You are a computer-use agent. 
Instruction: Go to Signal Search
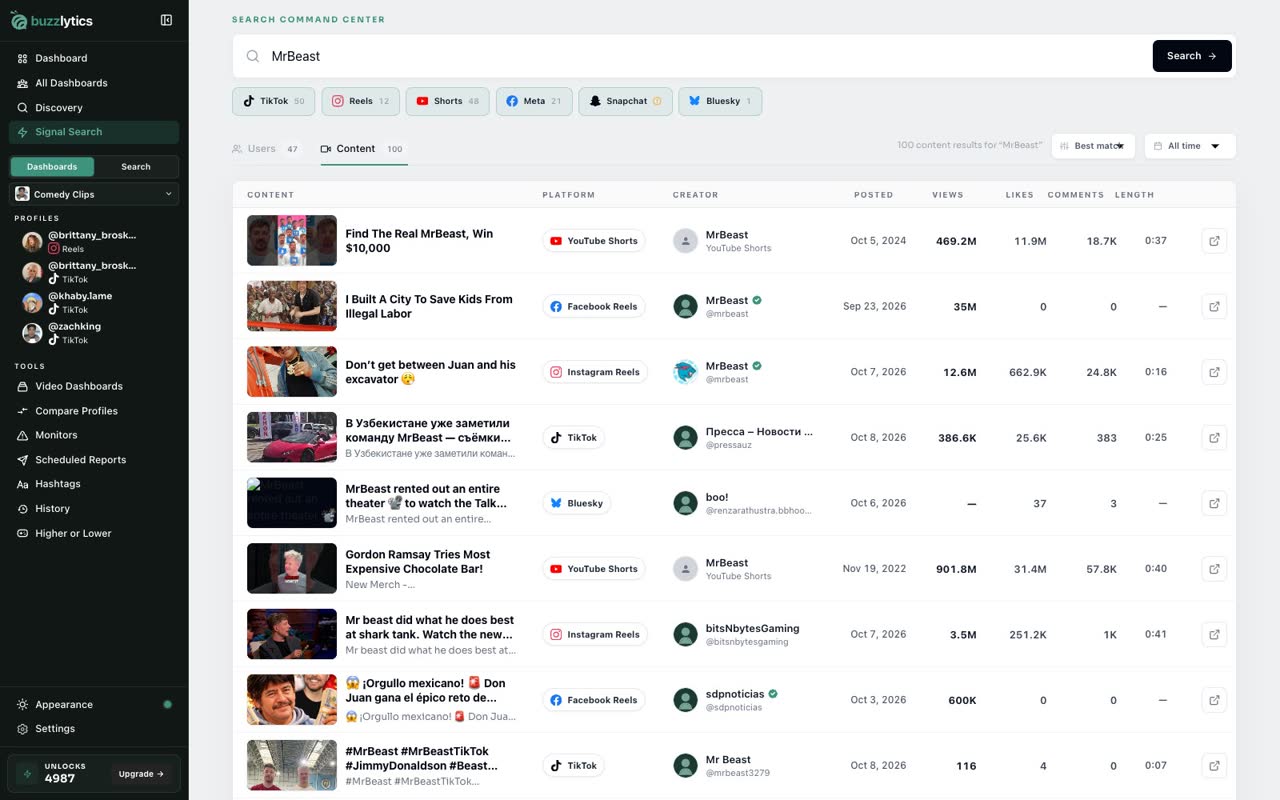tap(94, 132)
